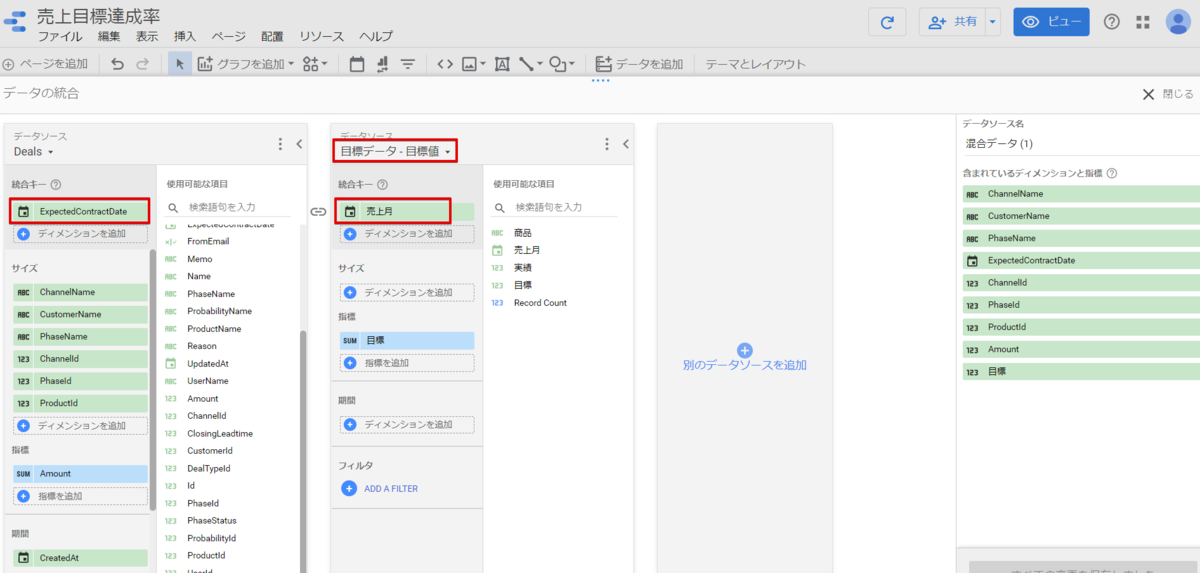Open the date range control icon
Viewport: 1200px width, 573px height.
(x=357, y=64)
